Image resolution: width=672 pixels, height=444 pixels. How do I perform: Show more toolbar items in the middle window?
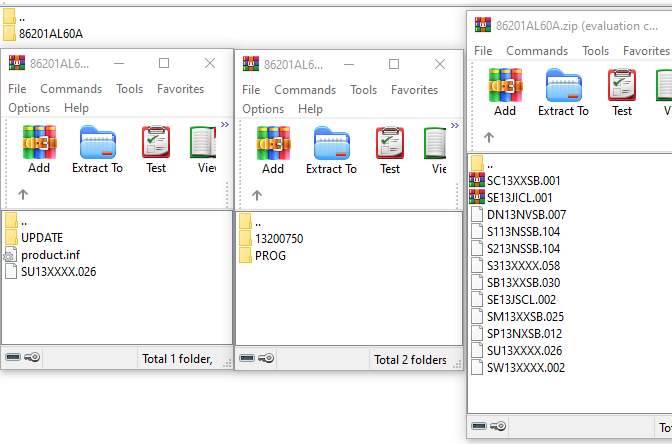point(455,125)
